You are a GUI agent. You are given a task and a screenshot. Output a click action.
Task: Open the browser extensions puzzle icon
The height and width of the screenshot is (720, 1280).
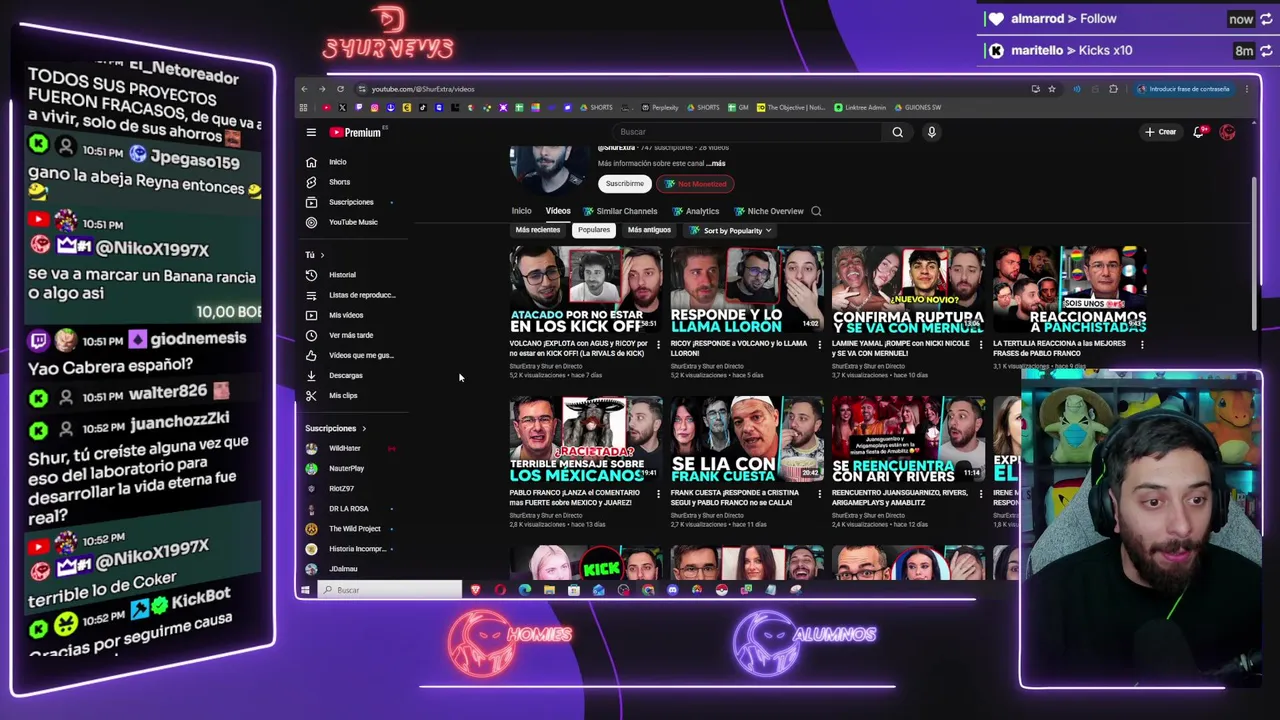(1113, 89)
